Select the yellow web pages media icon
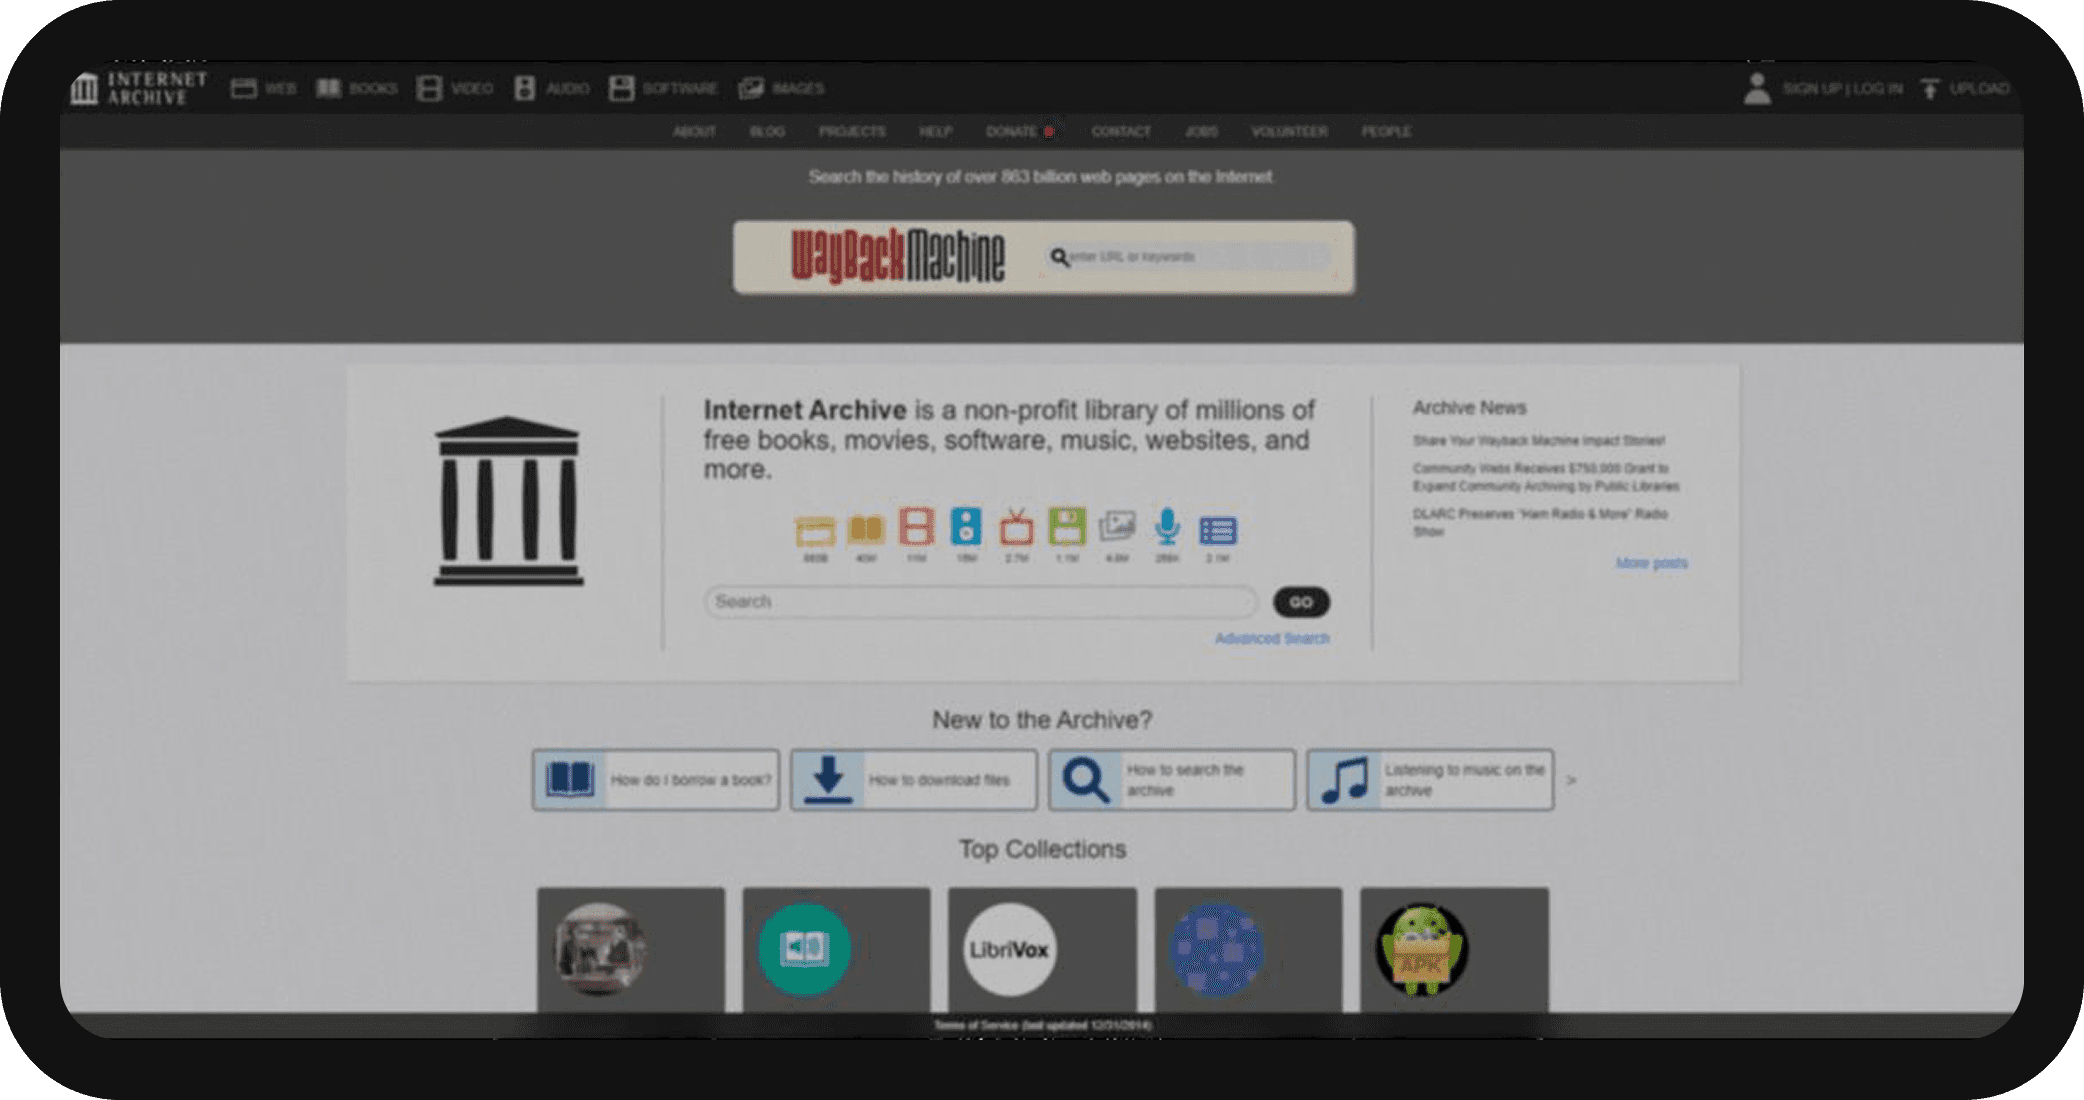The image size is (2084, 1100). [815, 529]
